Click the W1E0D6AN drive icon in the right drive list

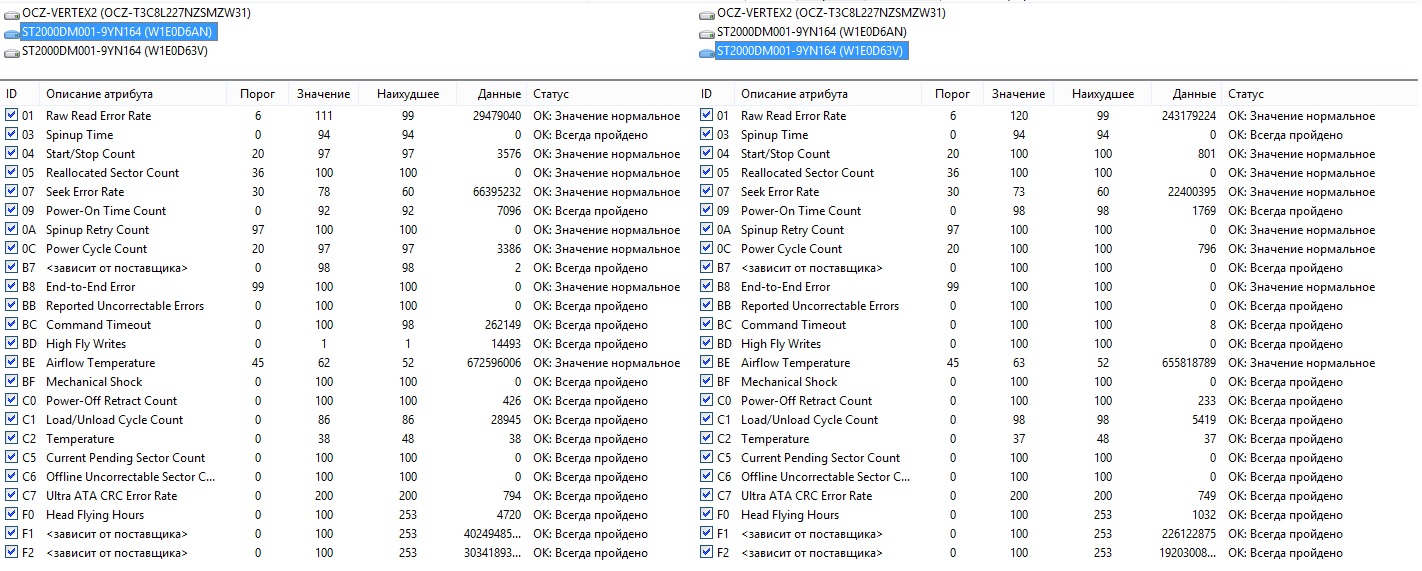point(707,32)
